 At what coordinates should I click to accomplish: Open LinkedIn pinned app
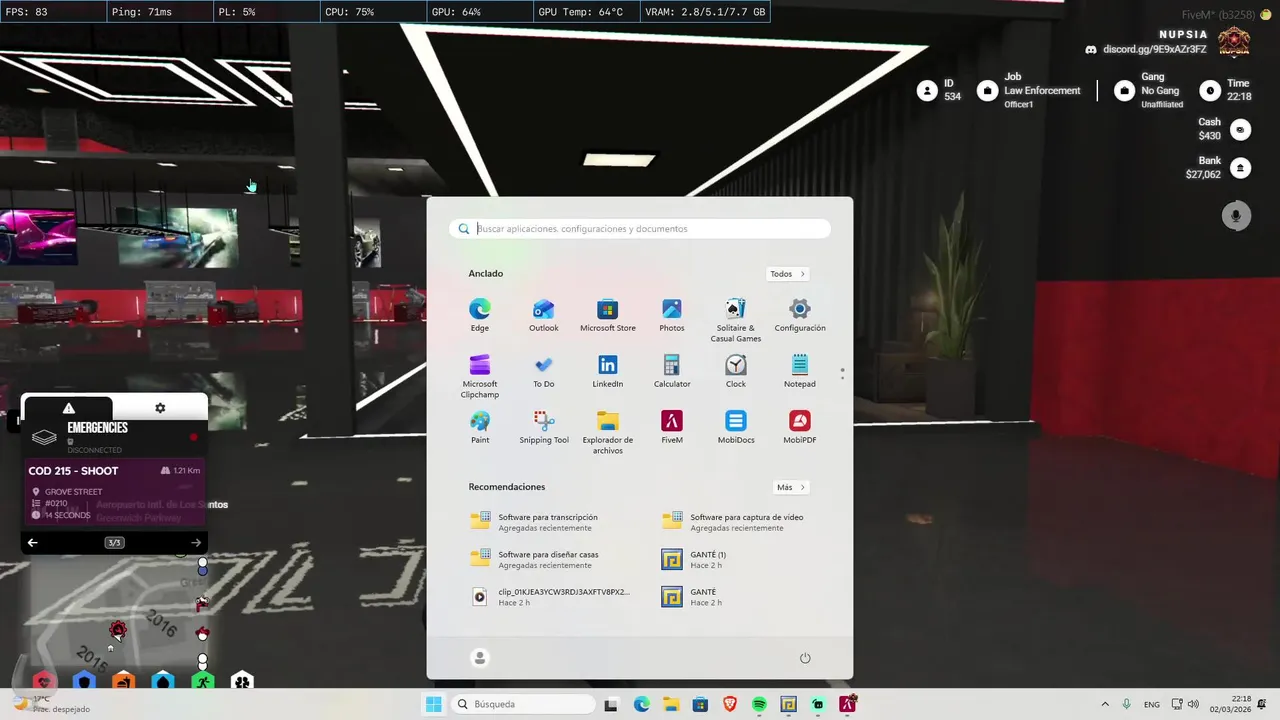[608, 371]
